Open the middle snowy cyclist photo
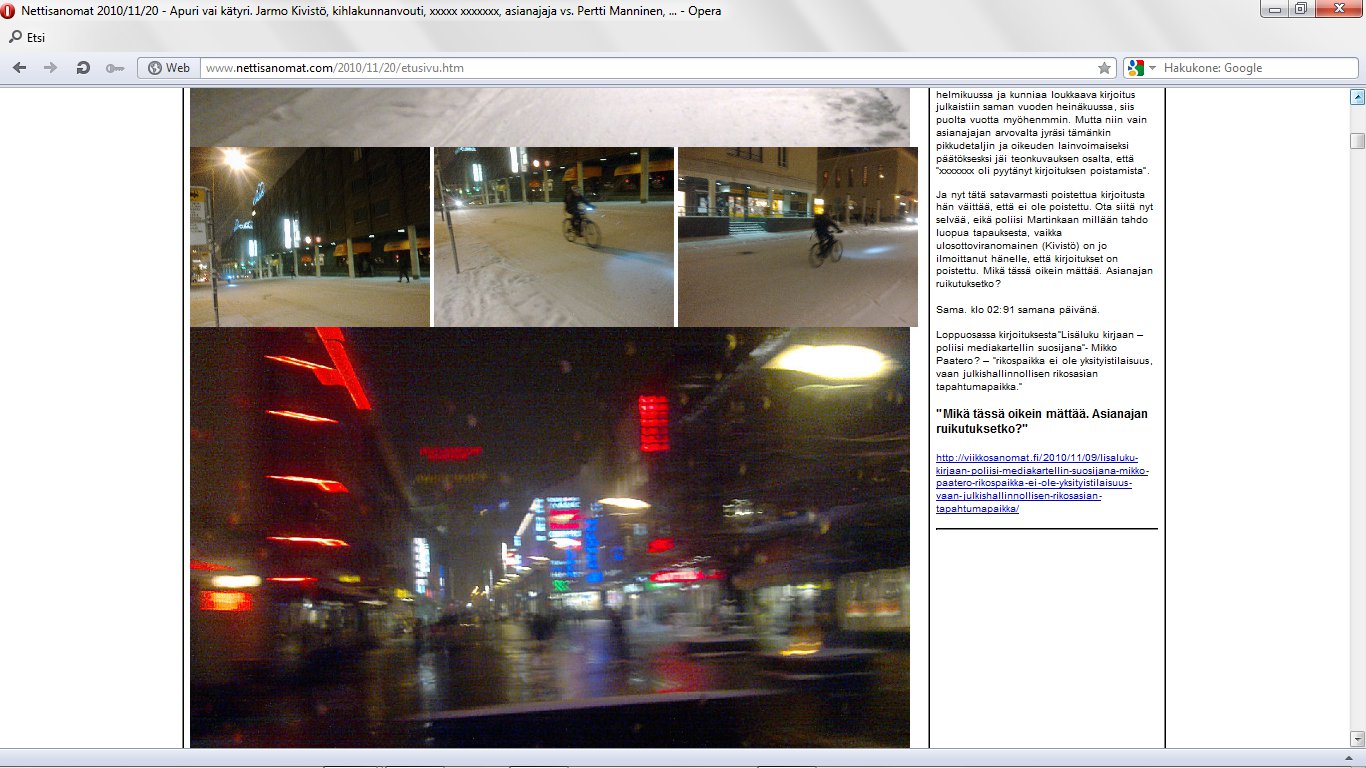Screen dimensions: 1366x768 pos(554,237)
